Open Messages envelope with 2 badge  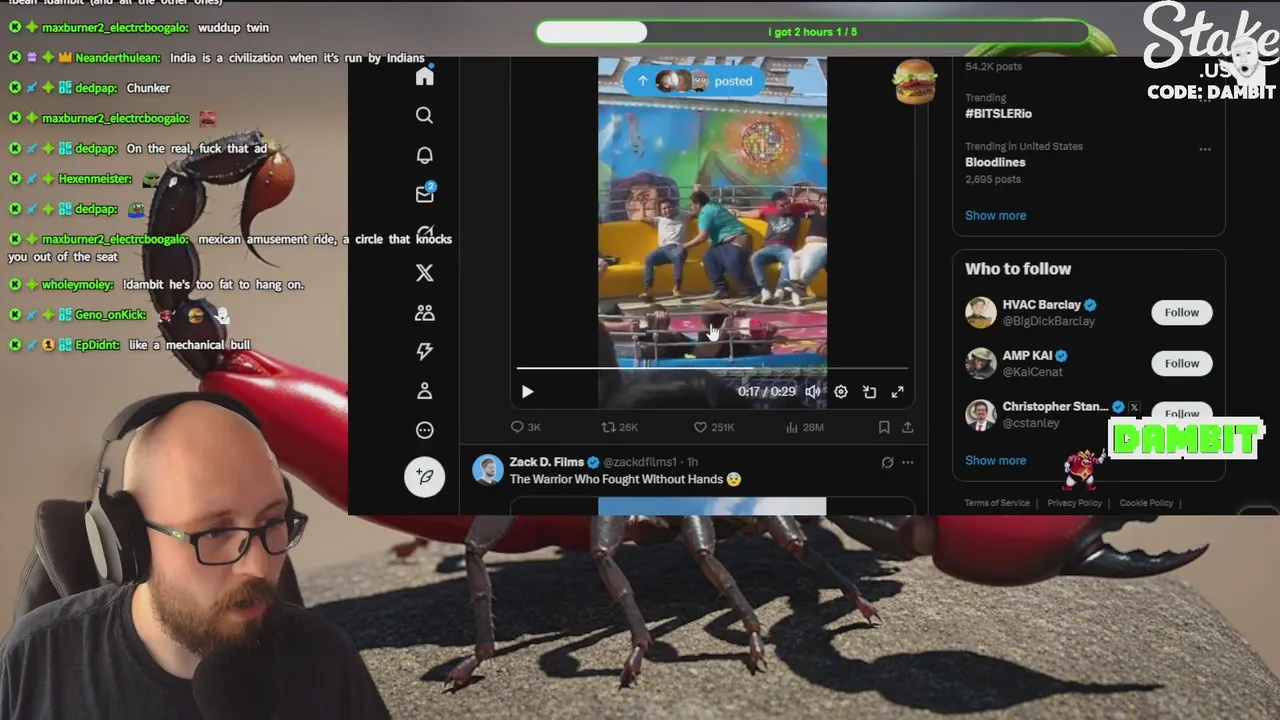[x=425, y=193]
